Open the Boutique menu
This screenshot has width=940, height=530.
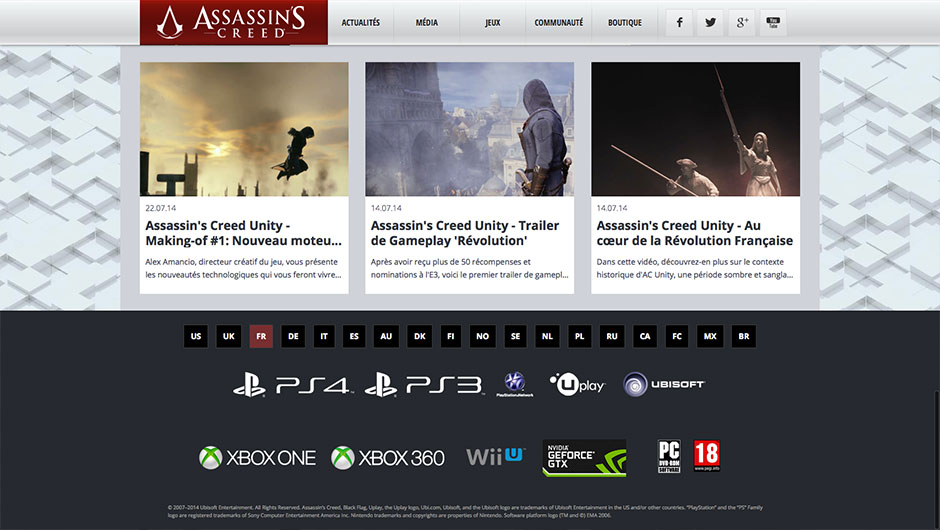pyautogui.click(x=625, y=23)
